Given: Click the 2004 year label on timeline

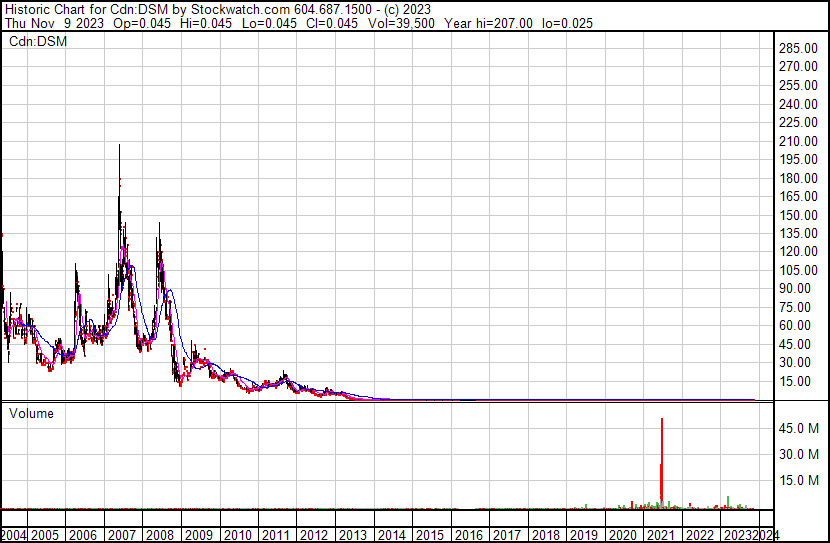Looking at the screenshot, I should (13, 535).
